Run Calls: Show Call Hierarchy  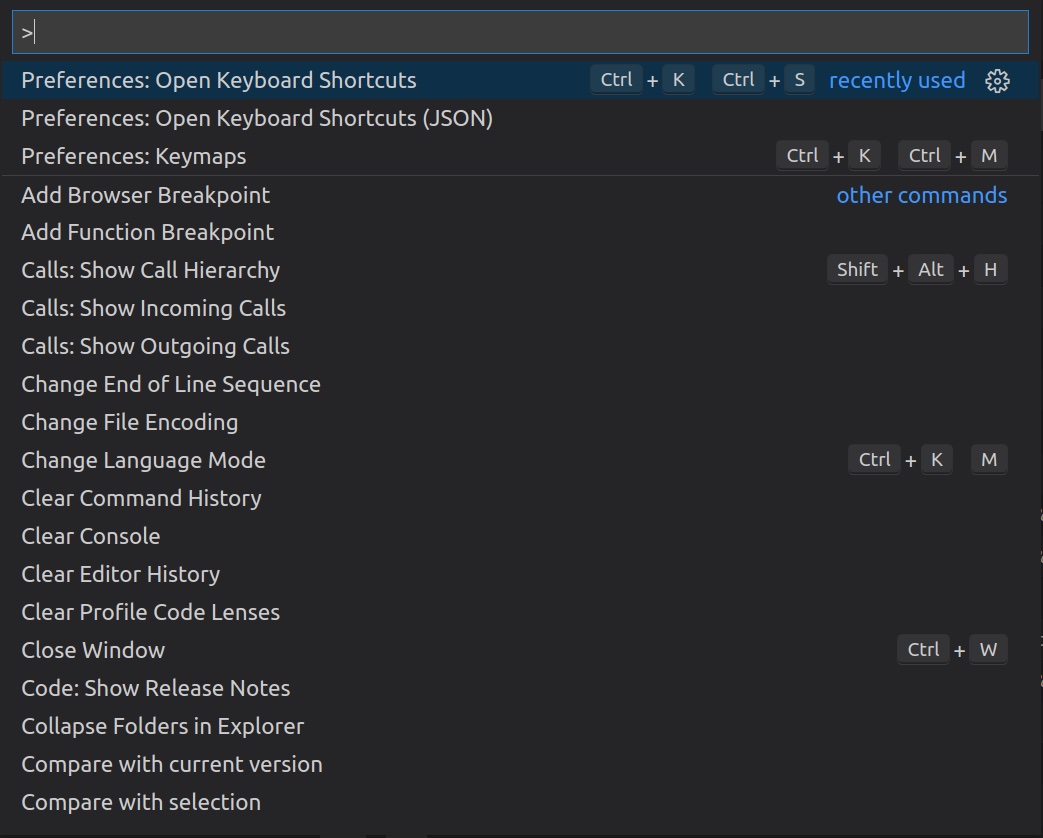pyautogui.click(x=151, y=271)
